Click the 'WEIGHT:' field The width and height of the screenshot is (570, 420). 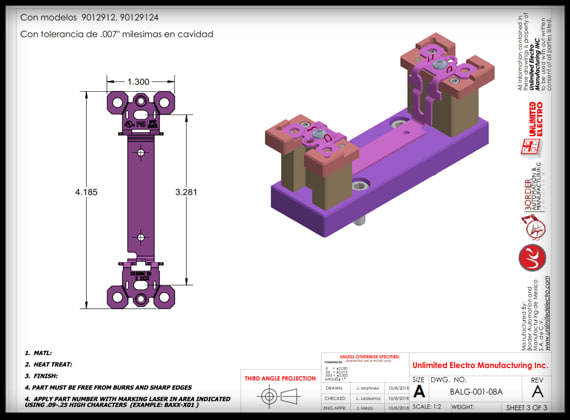462,407
